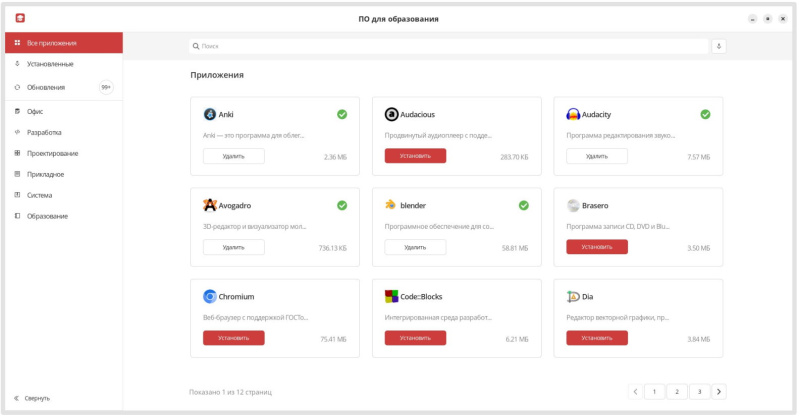800x418 pixels.
Task: Open the Обновления section in sidebar
Action: click(46, 87)
